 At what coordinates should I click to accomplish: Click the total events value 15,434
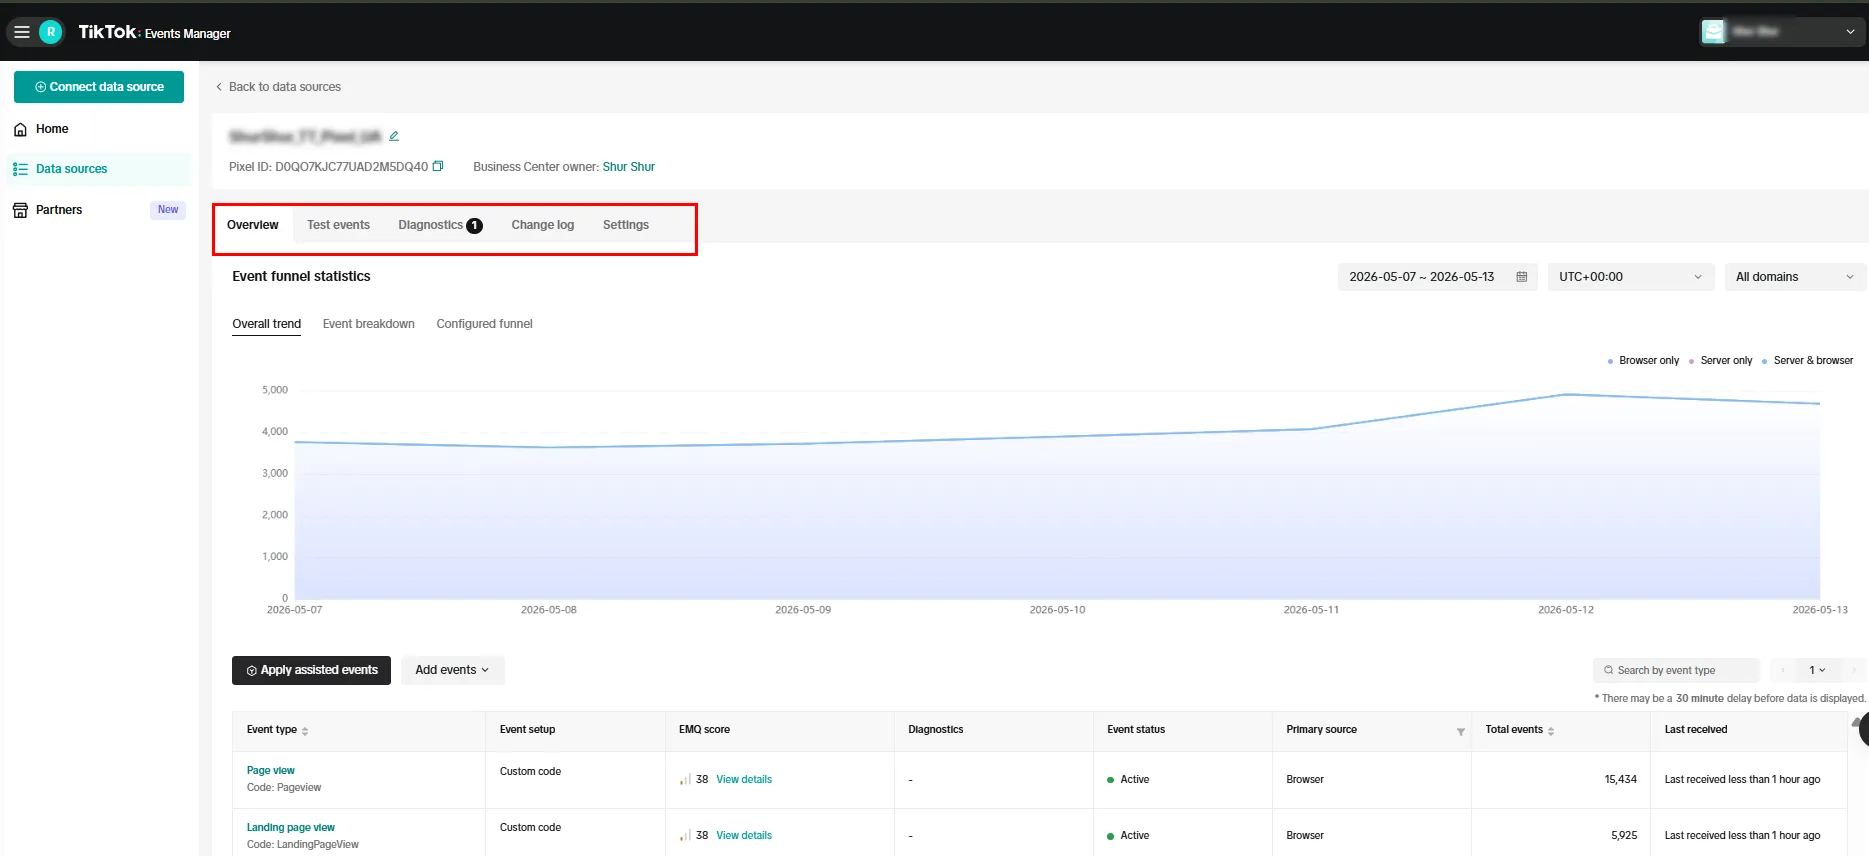(x=1621, y=779)
